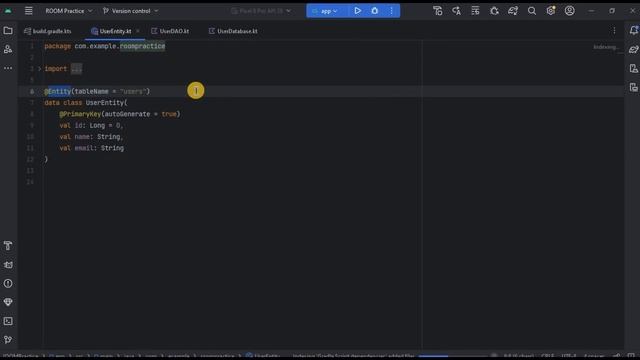Click the "users" string literal
The height and width of the screenshot is (360, 640).
pyautogui.click(x=133, y=91)
